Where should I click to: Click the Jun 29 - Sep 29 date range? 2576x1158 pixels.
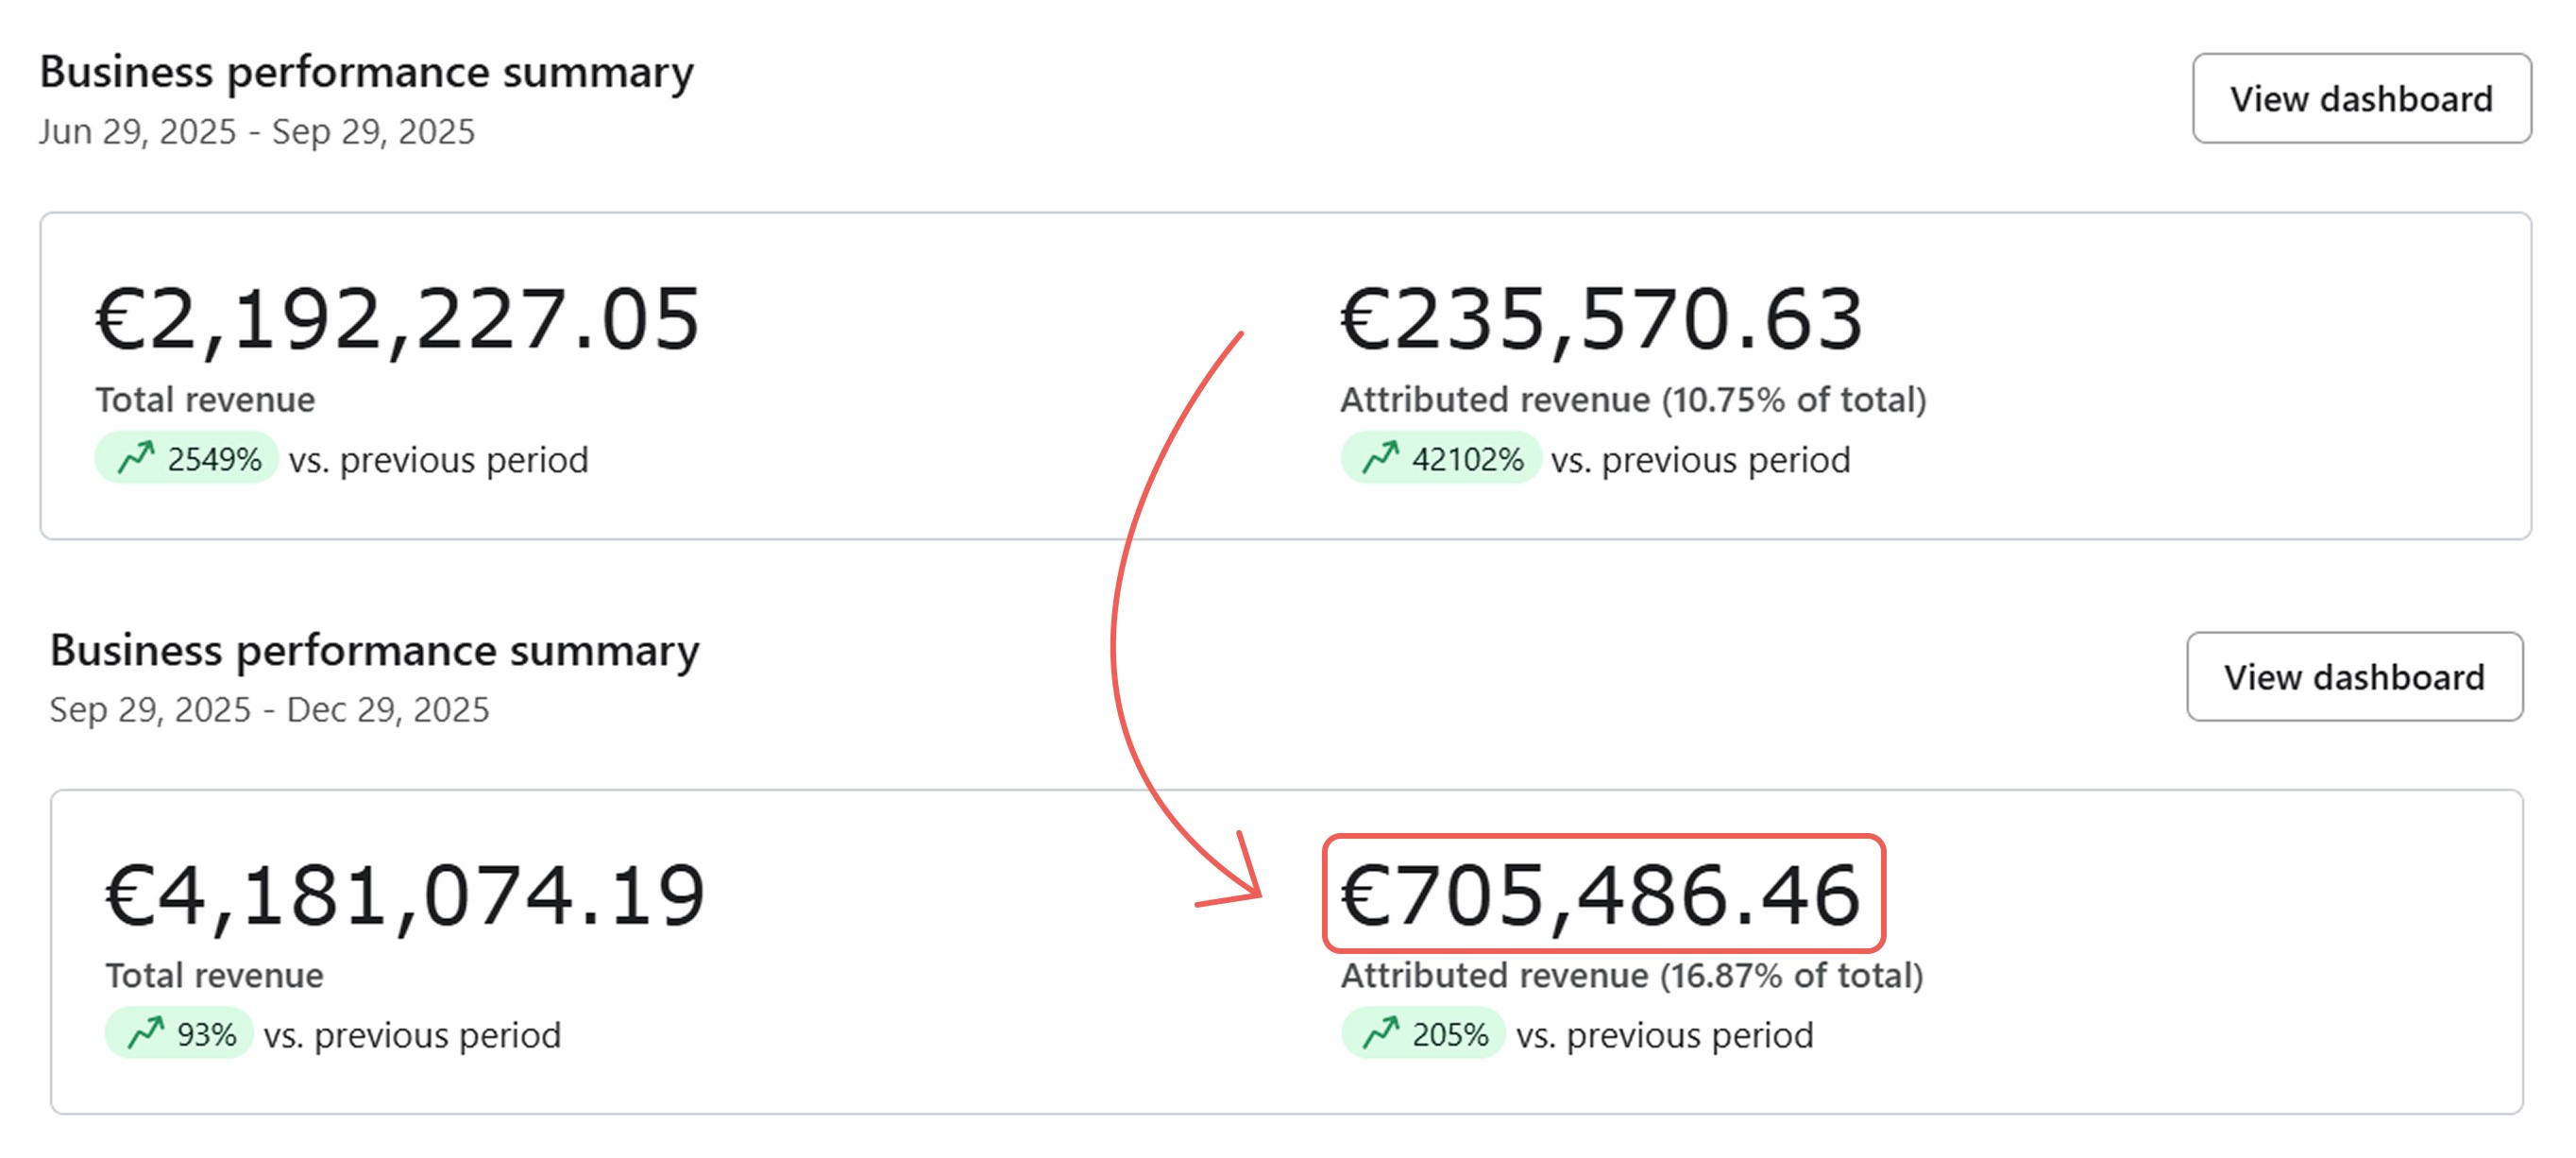257,131
